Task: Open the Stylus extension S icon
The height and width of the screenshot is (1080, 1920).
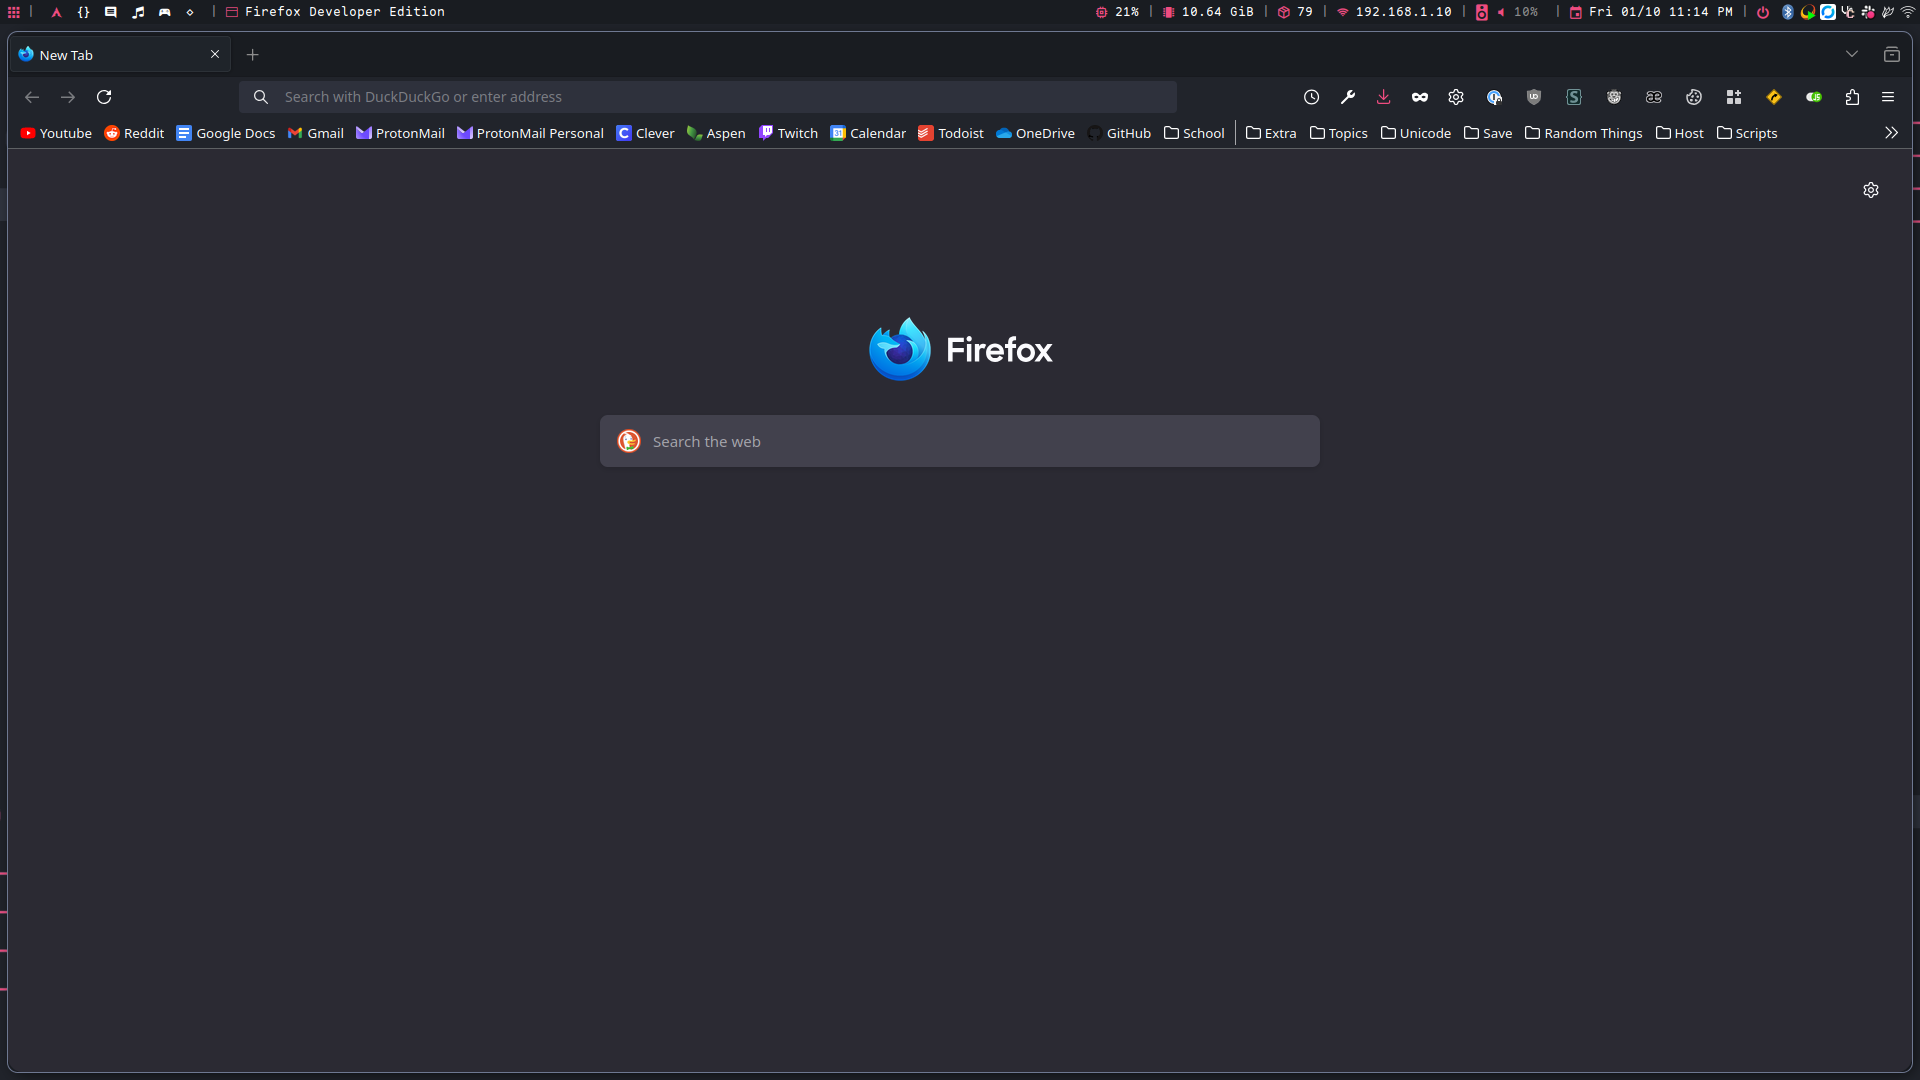Action: coord(1574,97)
